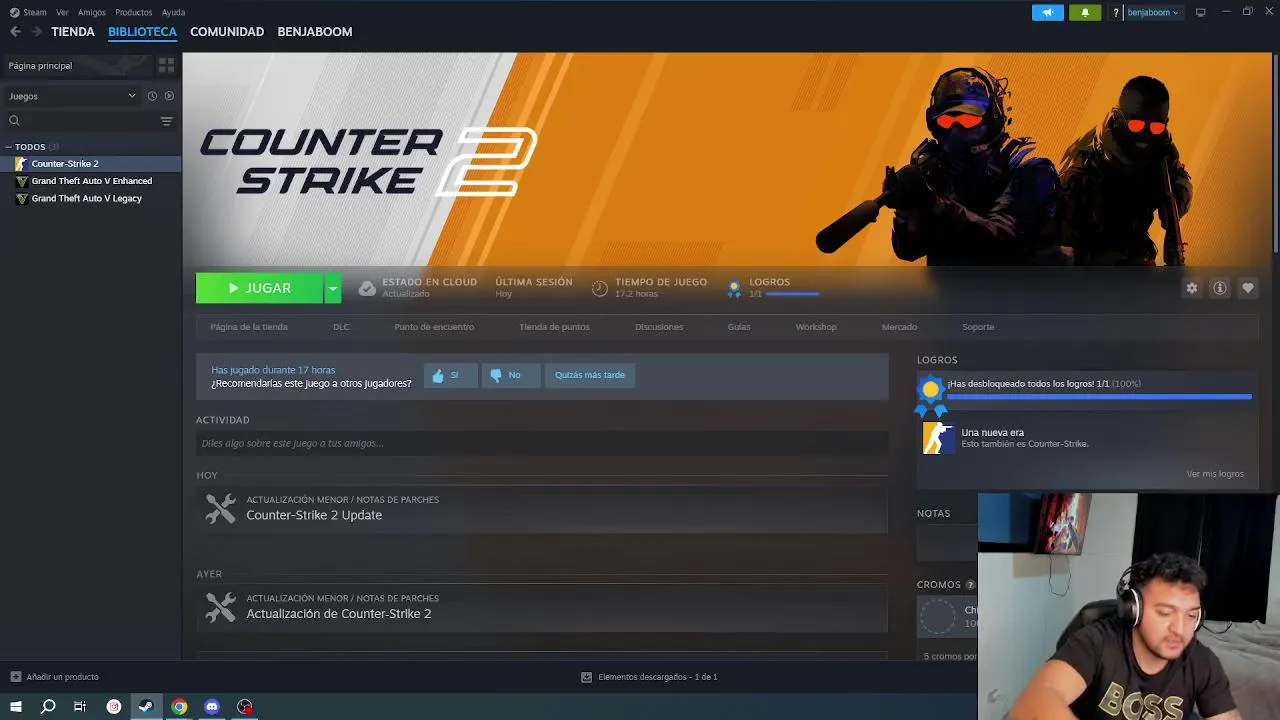Add Counter-Strike 2 to favorites heart icon
Viewport: 1280px width, 720px height.
1248,288
